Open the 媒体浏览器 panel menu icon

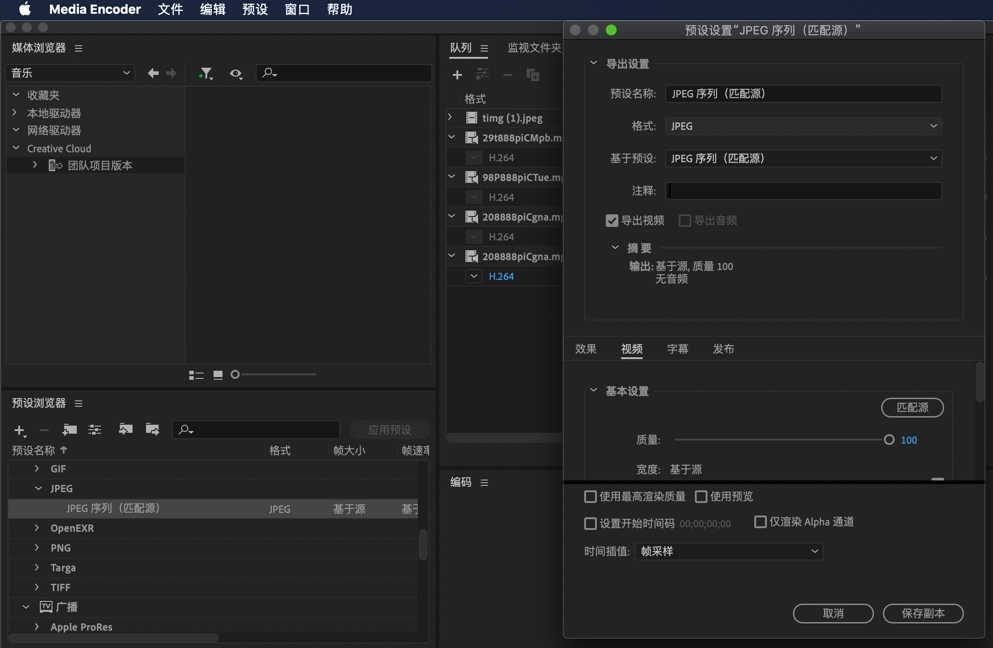(x=79, y=48)
